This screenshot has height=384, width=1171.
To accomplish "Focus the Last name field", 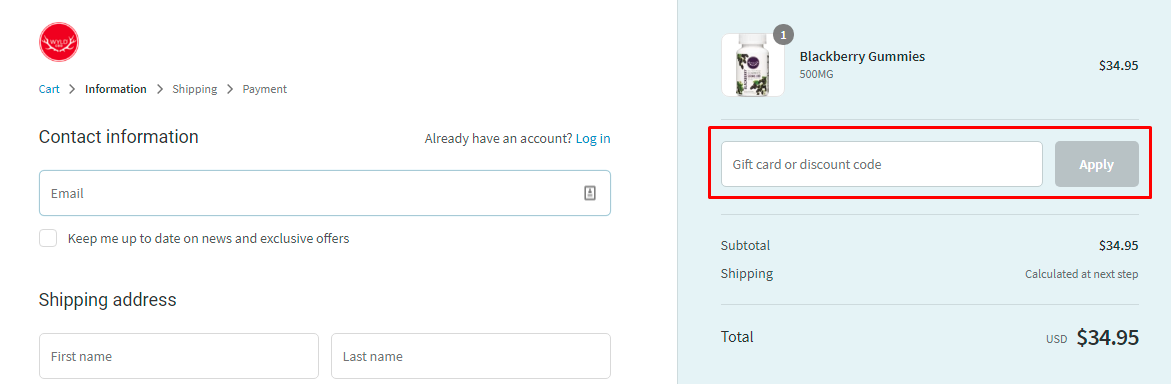I will [x=470, y=356].
